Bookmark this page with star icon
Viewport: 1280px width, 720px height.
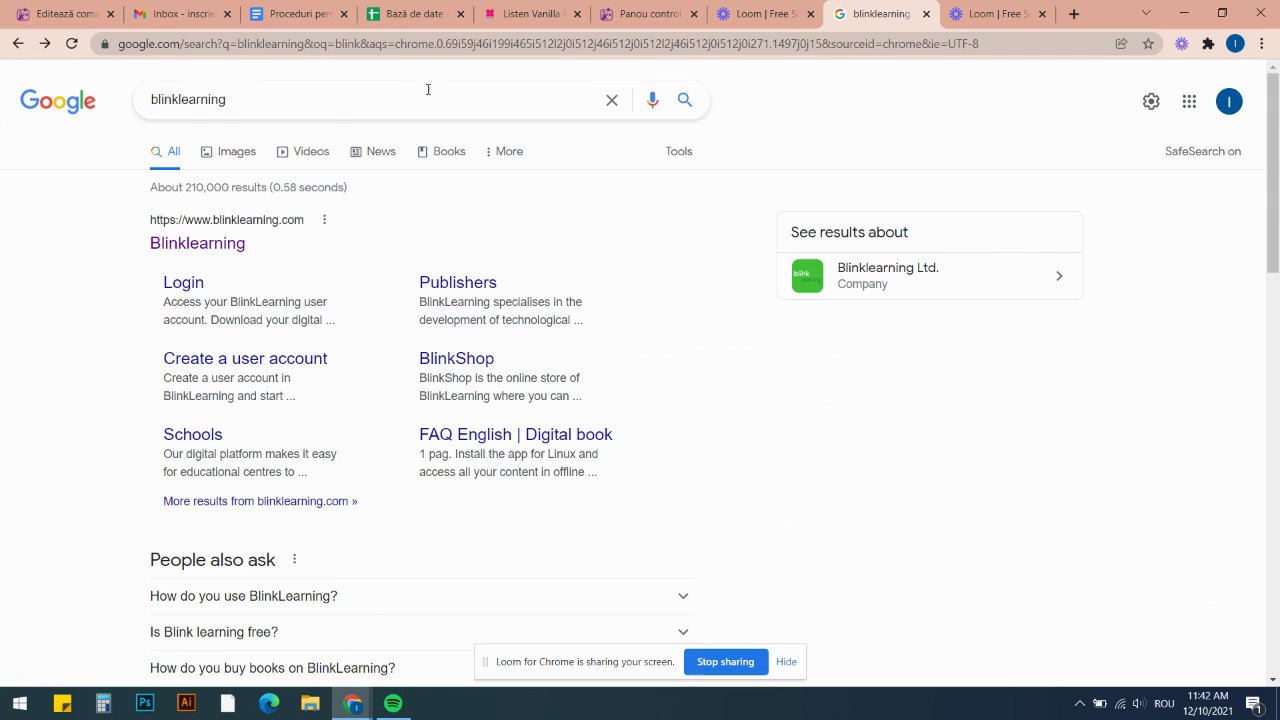(1148, 44)
